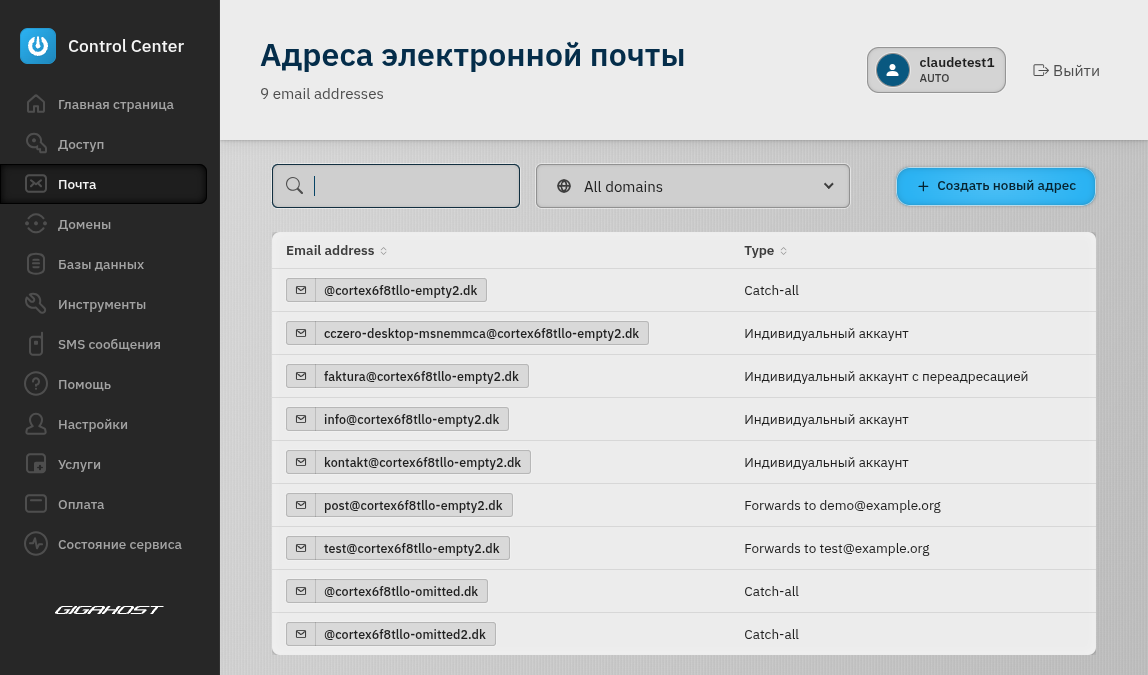
Task: Click mail icon for @cortex6f8tllo-omitted.dk
Action: (x=301, y=591)
